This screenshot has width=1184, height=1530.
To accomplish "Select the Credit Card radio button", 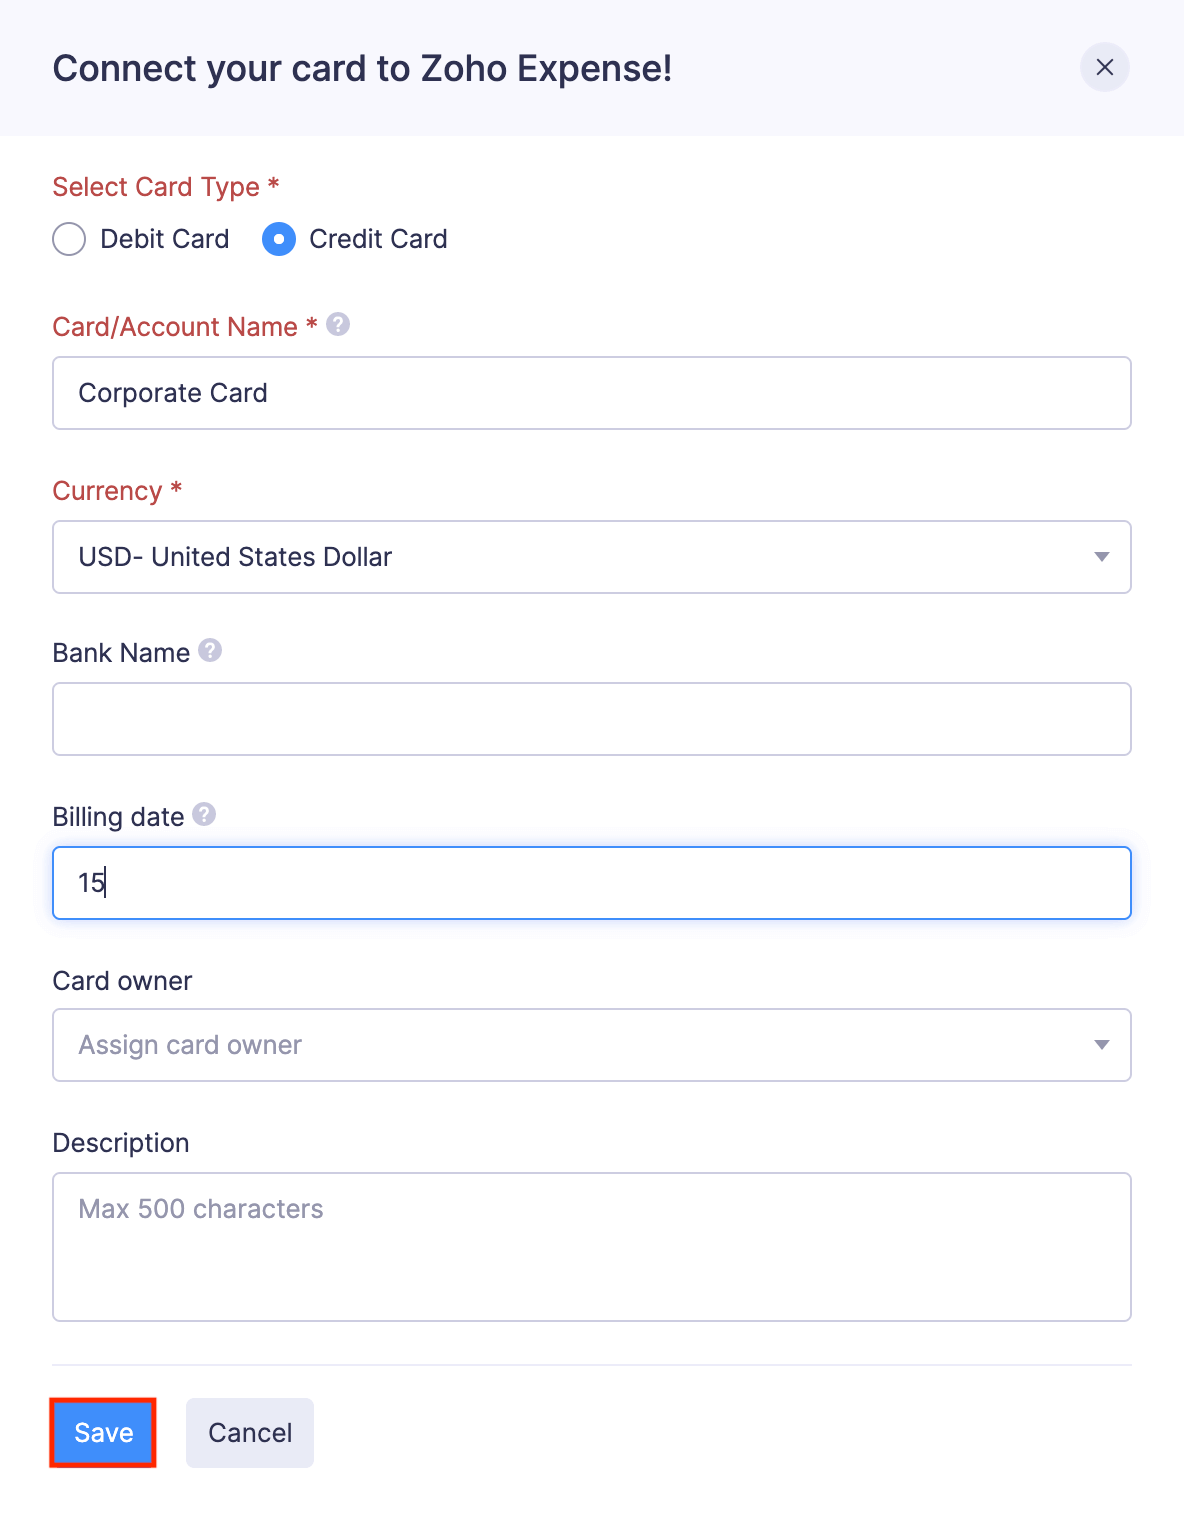I will pos(279,239).
